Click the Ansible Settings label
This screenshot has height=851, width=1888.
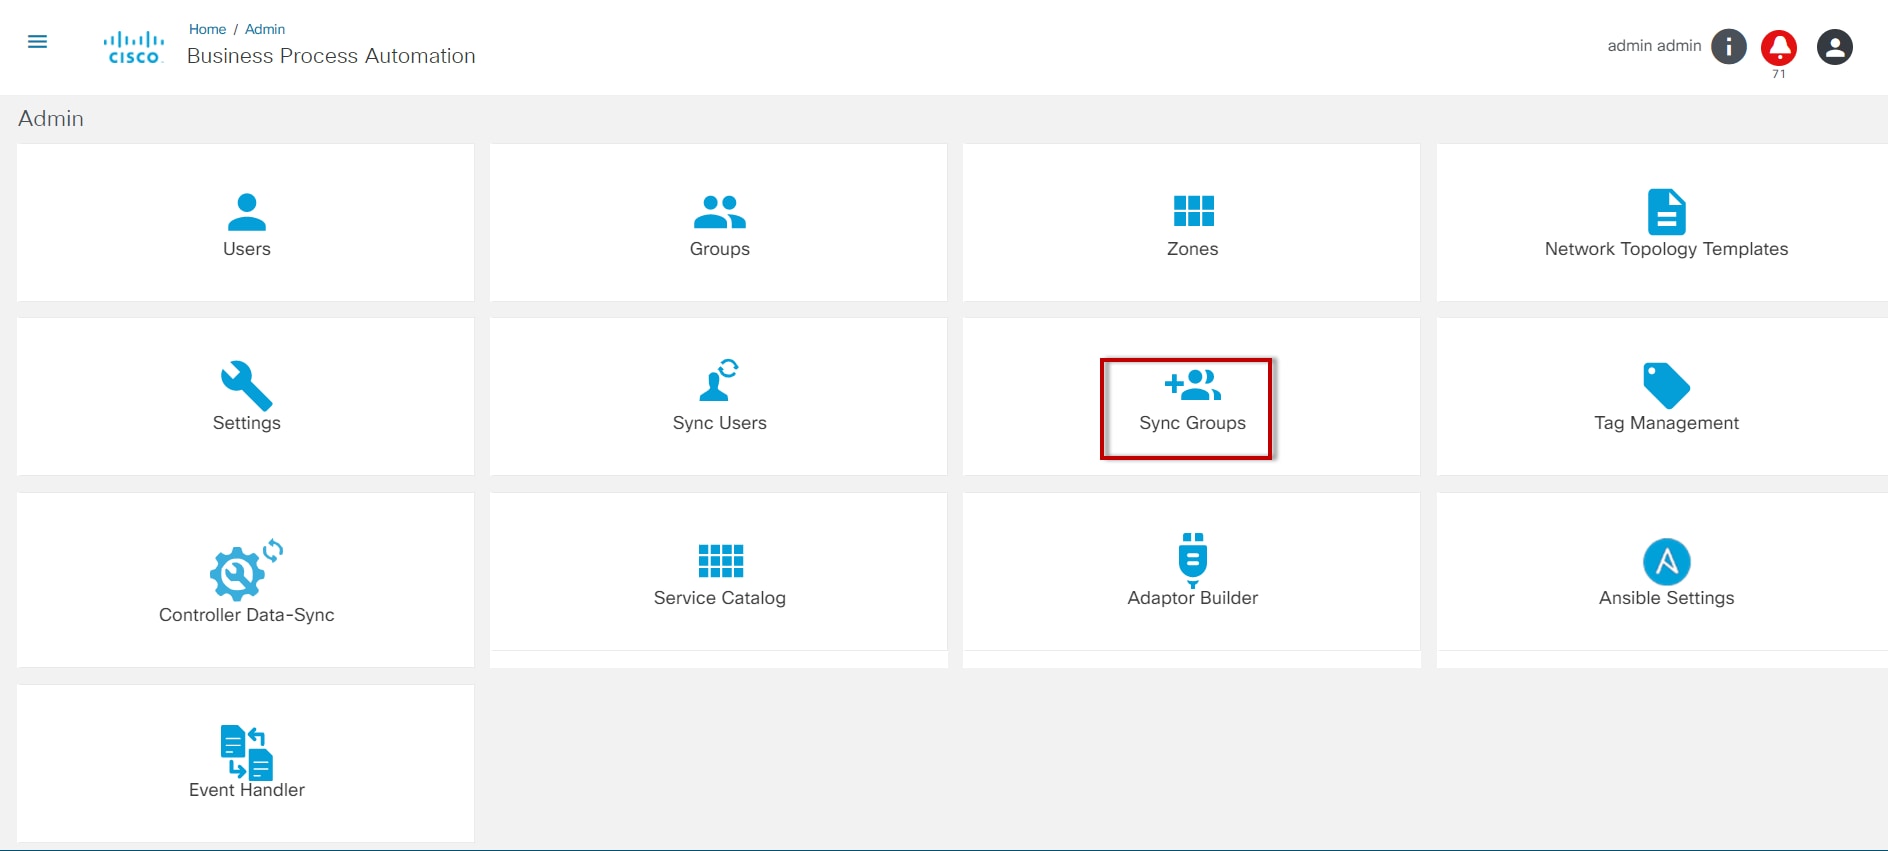click(1667, 598)
